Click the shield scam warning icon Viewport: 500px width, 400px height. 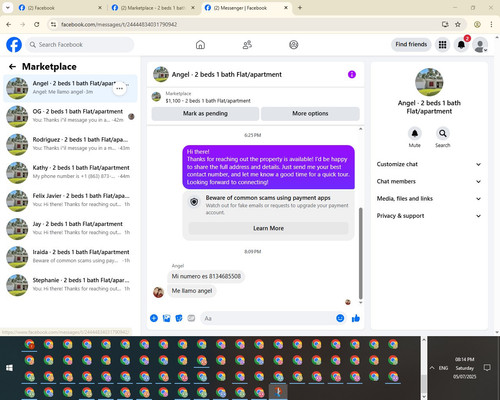194,202
